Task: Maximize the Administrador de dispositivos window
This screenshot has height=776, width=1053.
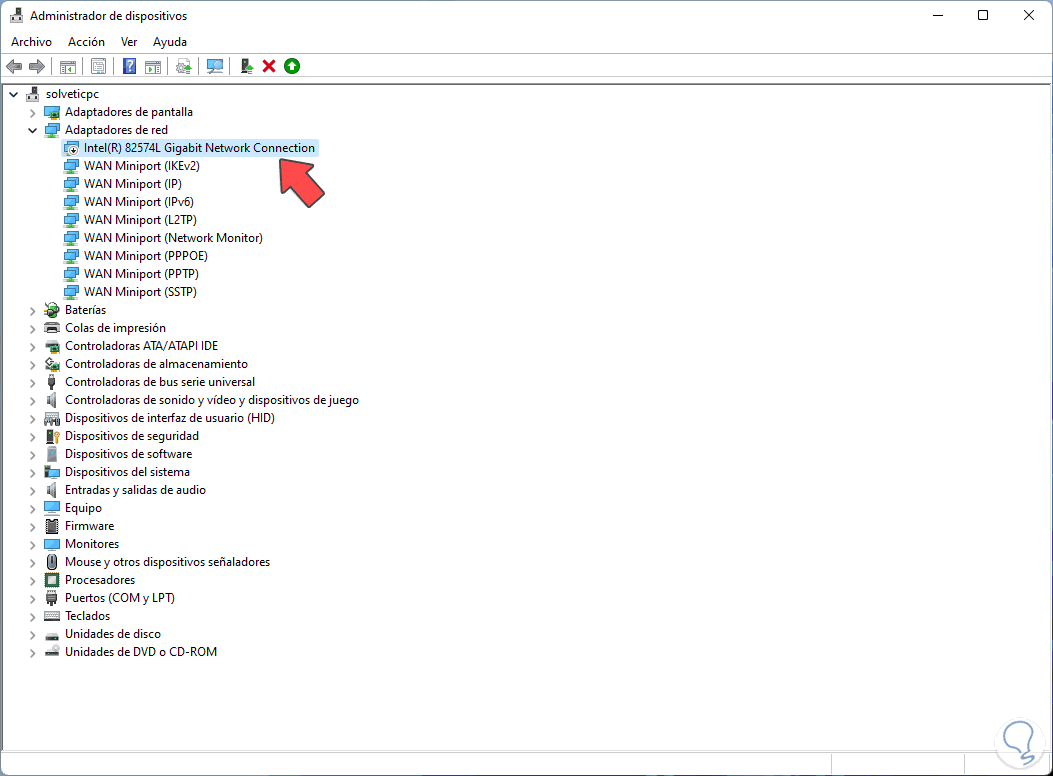Action: [982, 15]
